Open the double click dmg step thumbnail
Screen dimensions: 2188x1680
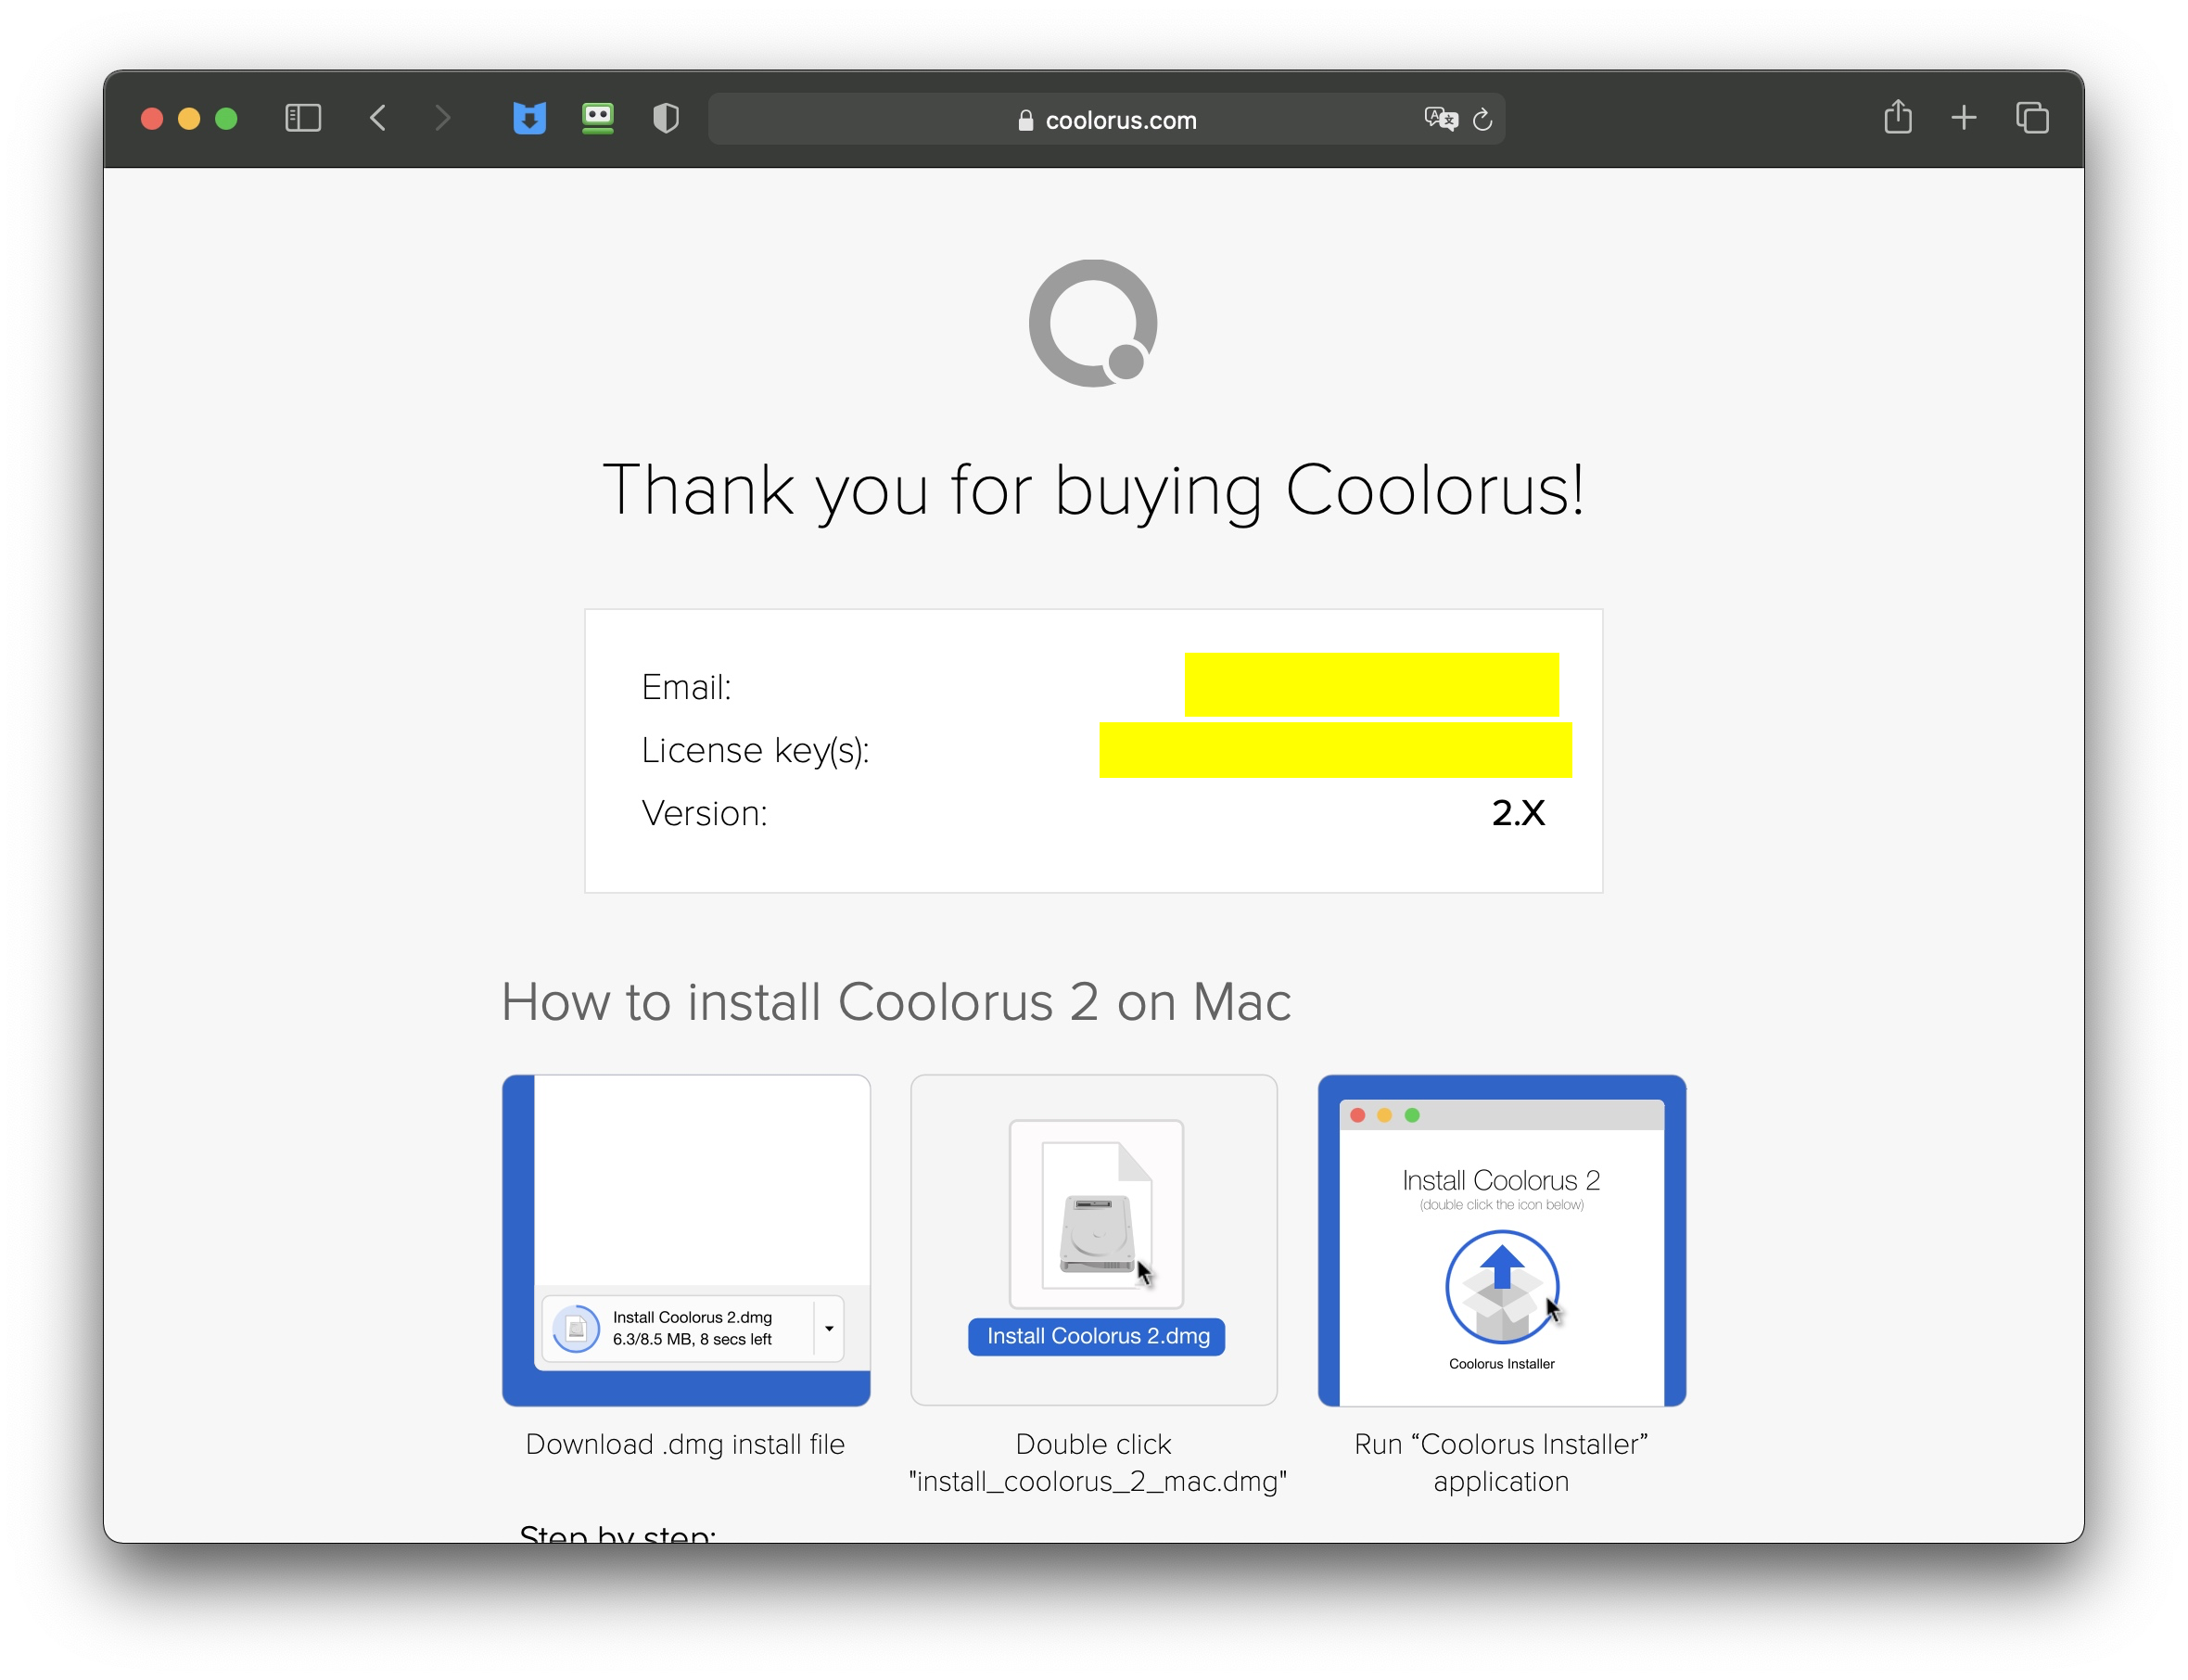(x=1094, y=1240)
